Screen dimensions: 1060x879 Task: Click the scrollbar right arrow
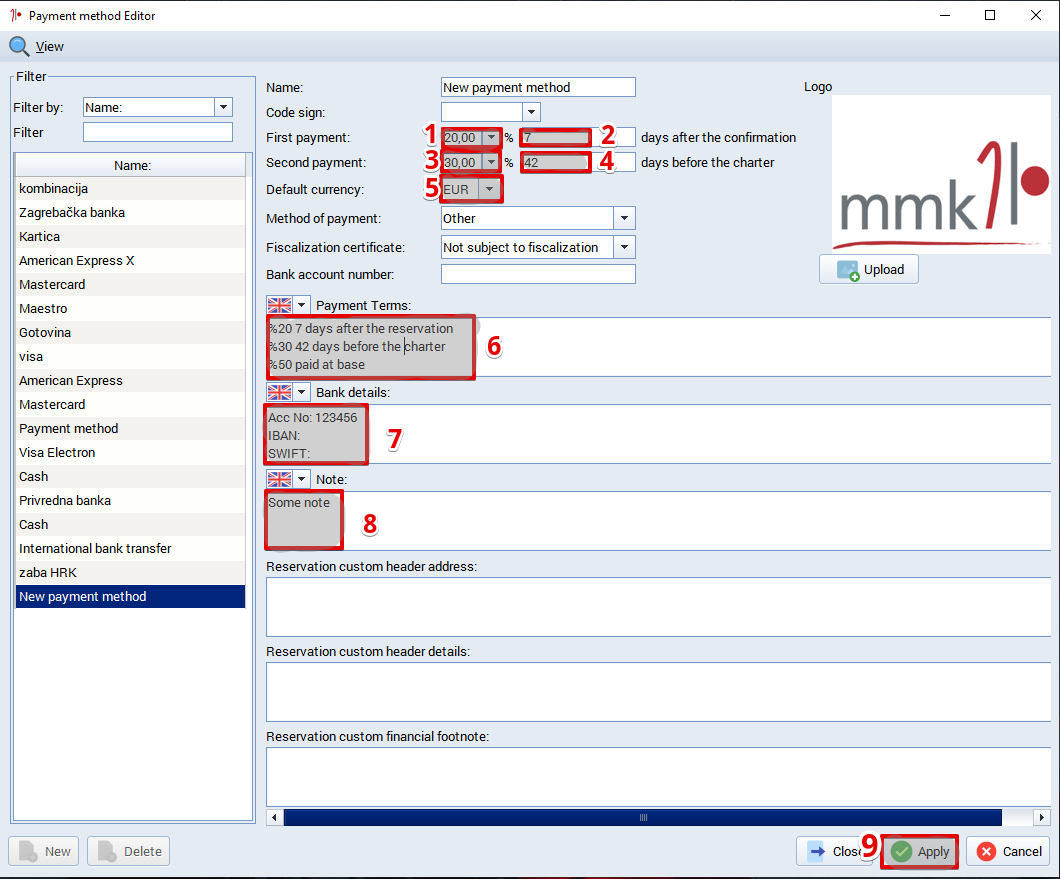tap(1042, 817)
